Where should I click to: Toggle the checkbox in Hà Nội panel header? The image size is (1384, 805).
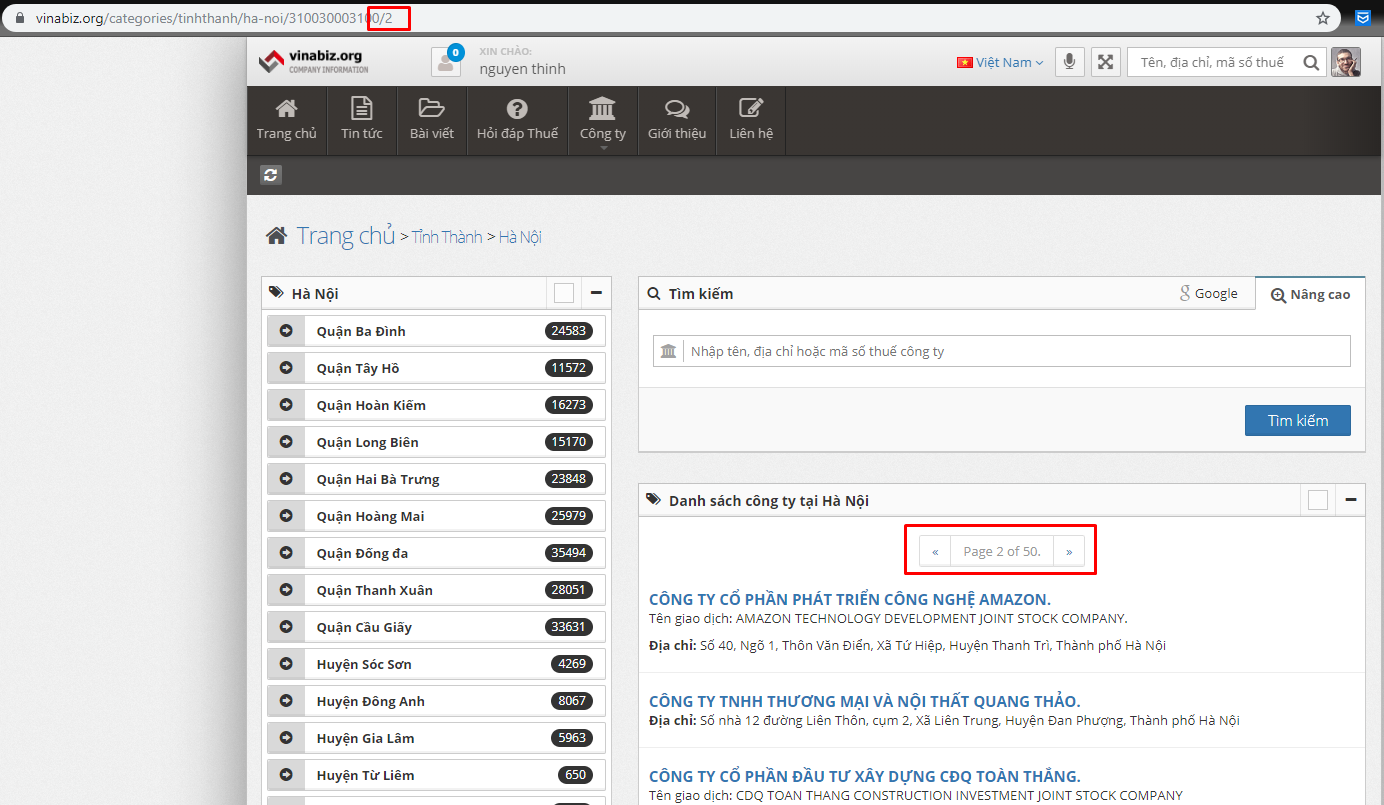(564, 293)
